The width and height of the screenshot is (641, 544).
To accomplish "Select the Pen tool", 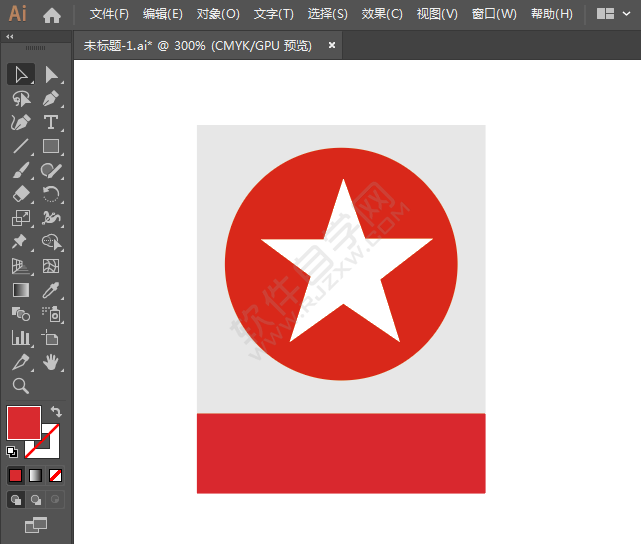I will 51,98.
